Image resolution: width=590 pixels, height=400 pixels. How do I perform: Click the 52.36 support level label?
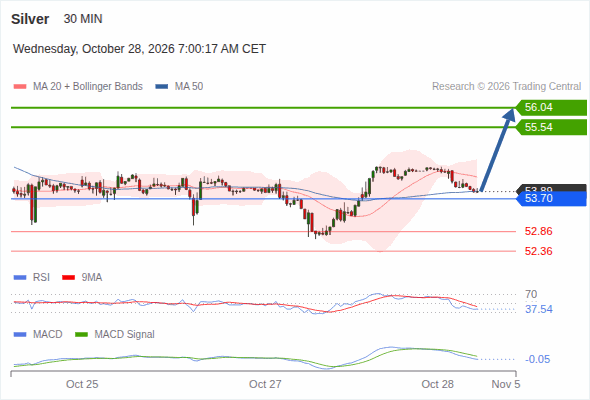coord(538,251)
